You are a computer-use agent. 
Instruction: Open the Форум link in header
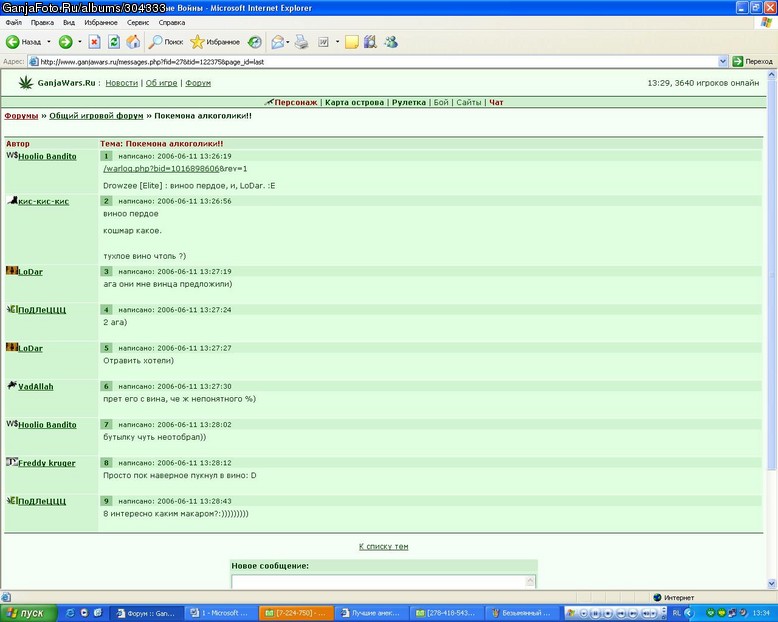198,83
